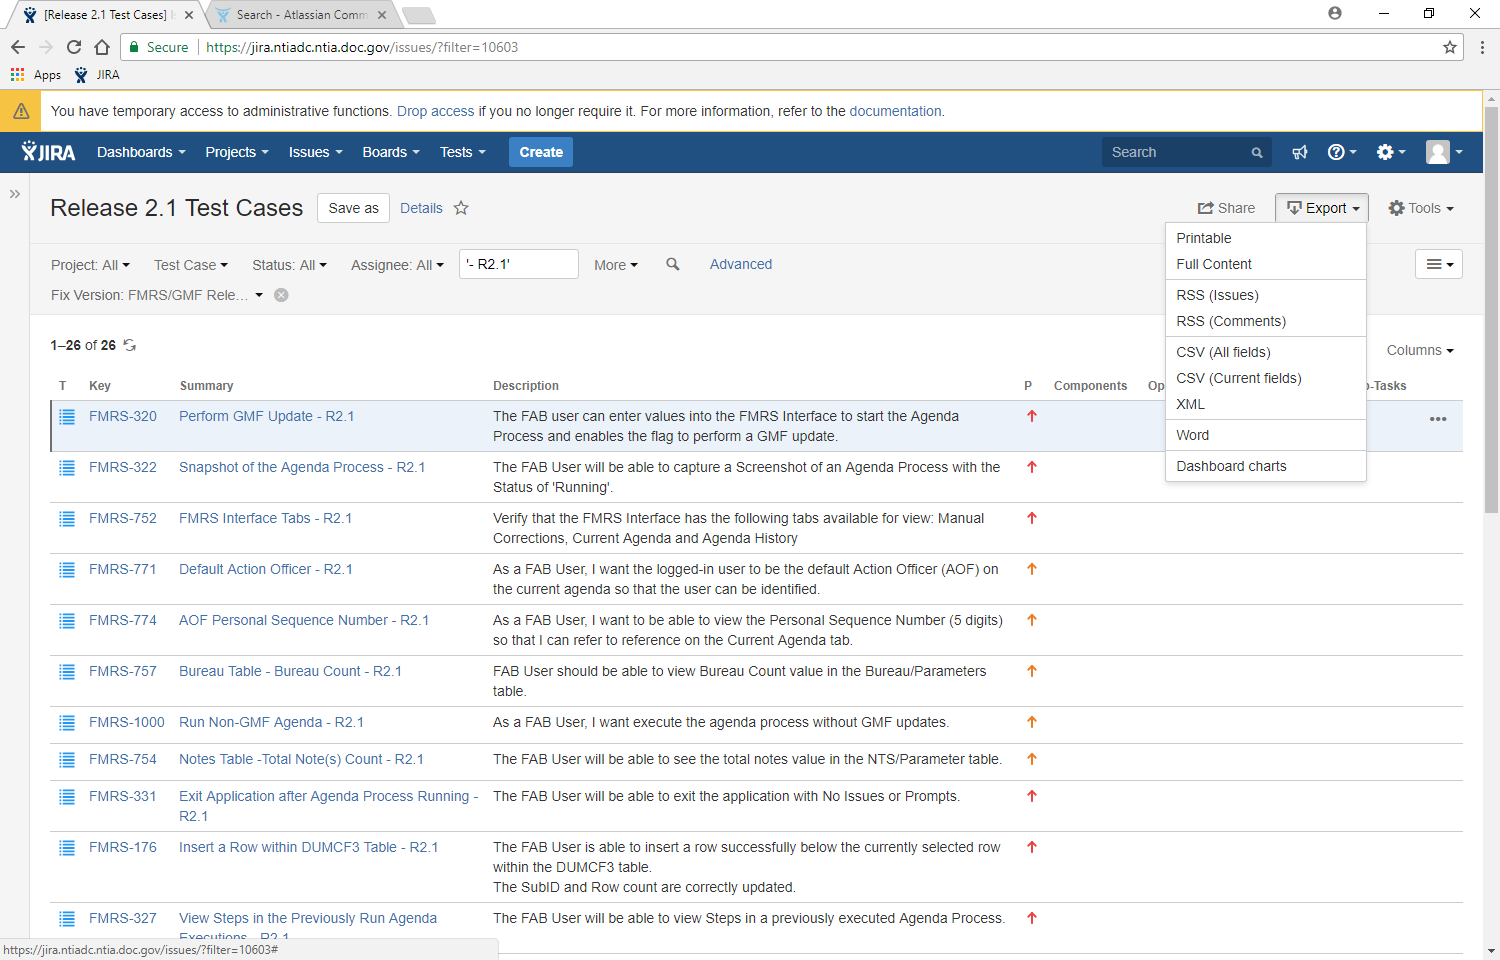
Task: Open issue FMRS-774 key link
Action: pos(123,620)
